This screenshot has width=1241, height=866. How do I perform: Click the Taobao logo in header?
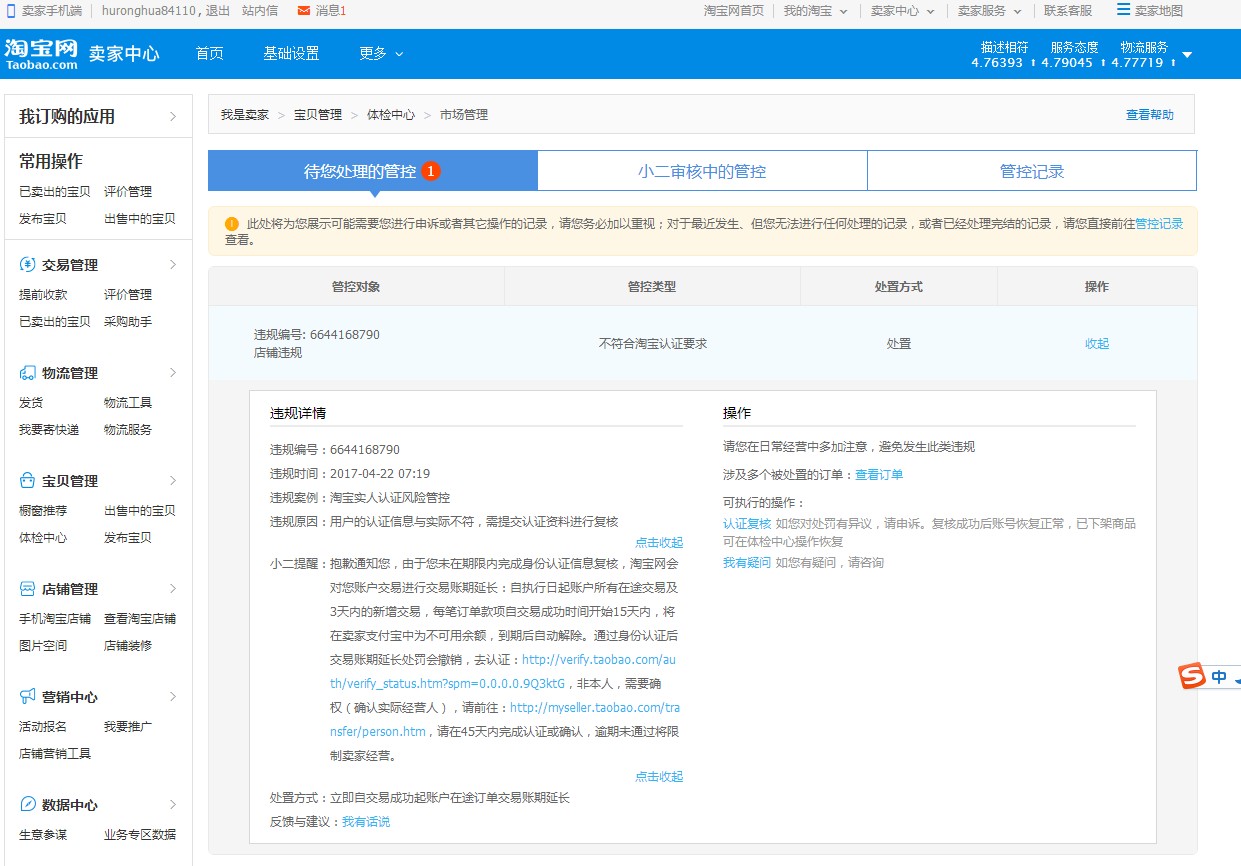click(x=41, y=54)
